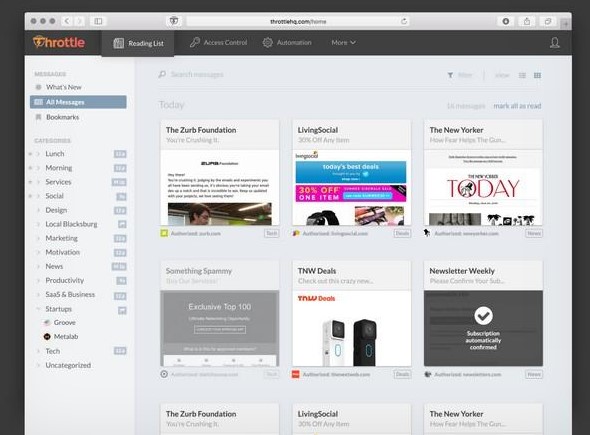Select the Uncategorized category
This screenshot has height=435, width=590.
[68, 365]
